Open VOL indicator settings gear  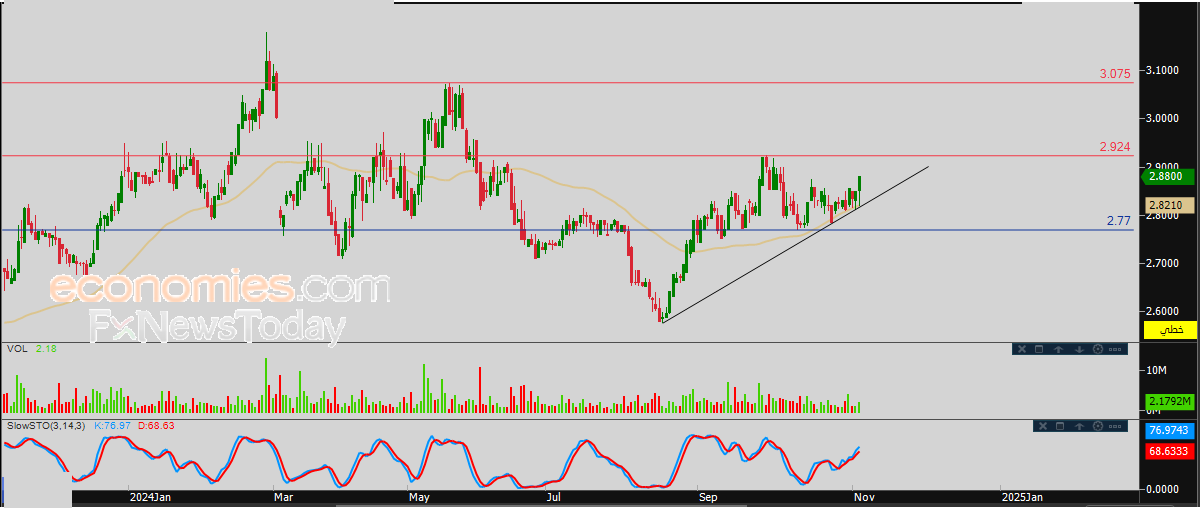(1098, 349)
